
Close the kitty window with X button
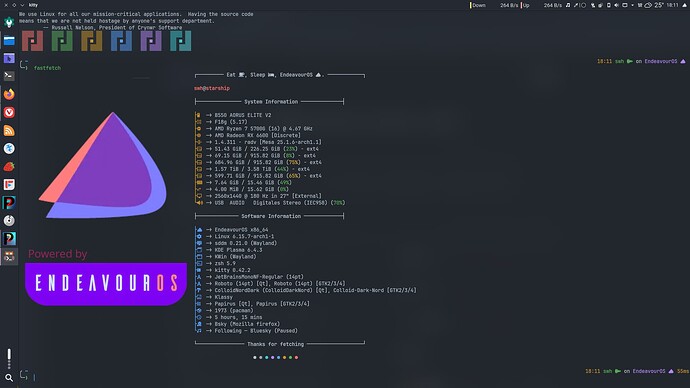click(6, 5)
